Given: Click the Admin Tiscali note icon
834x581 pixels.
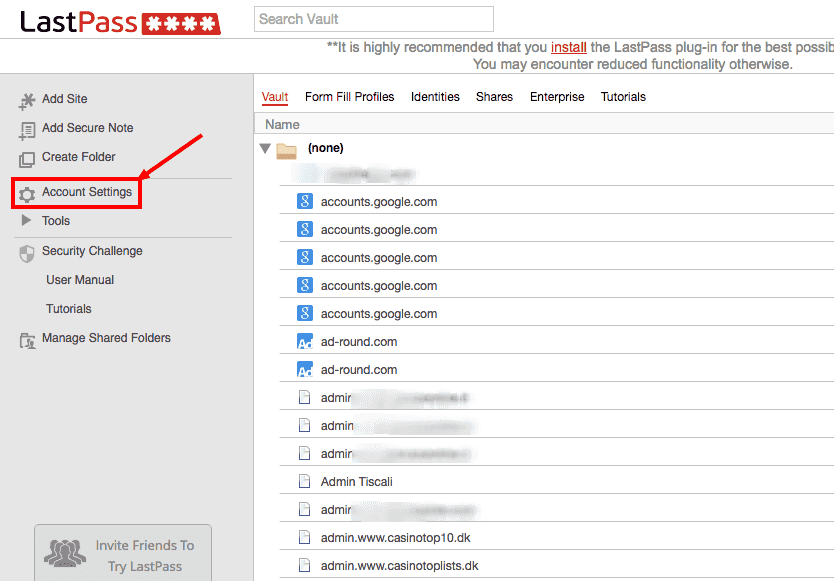Looking at the screenshot, I should click(x=304, y=481).
